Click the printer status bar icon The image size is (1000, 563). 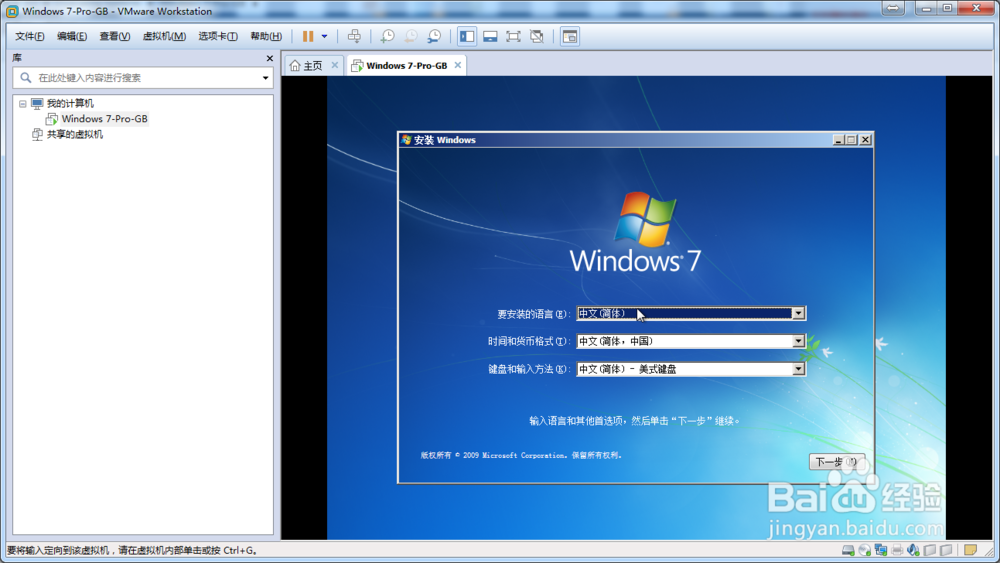[897, 550]
